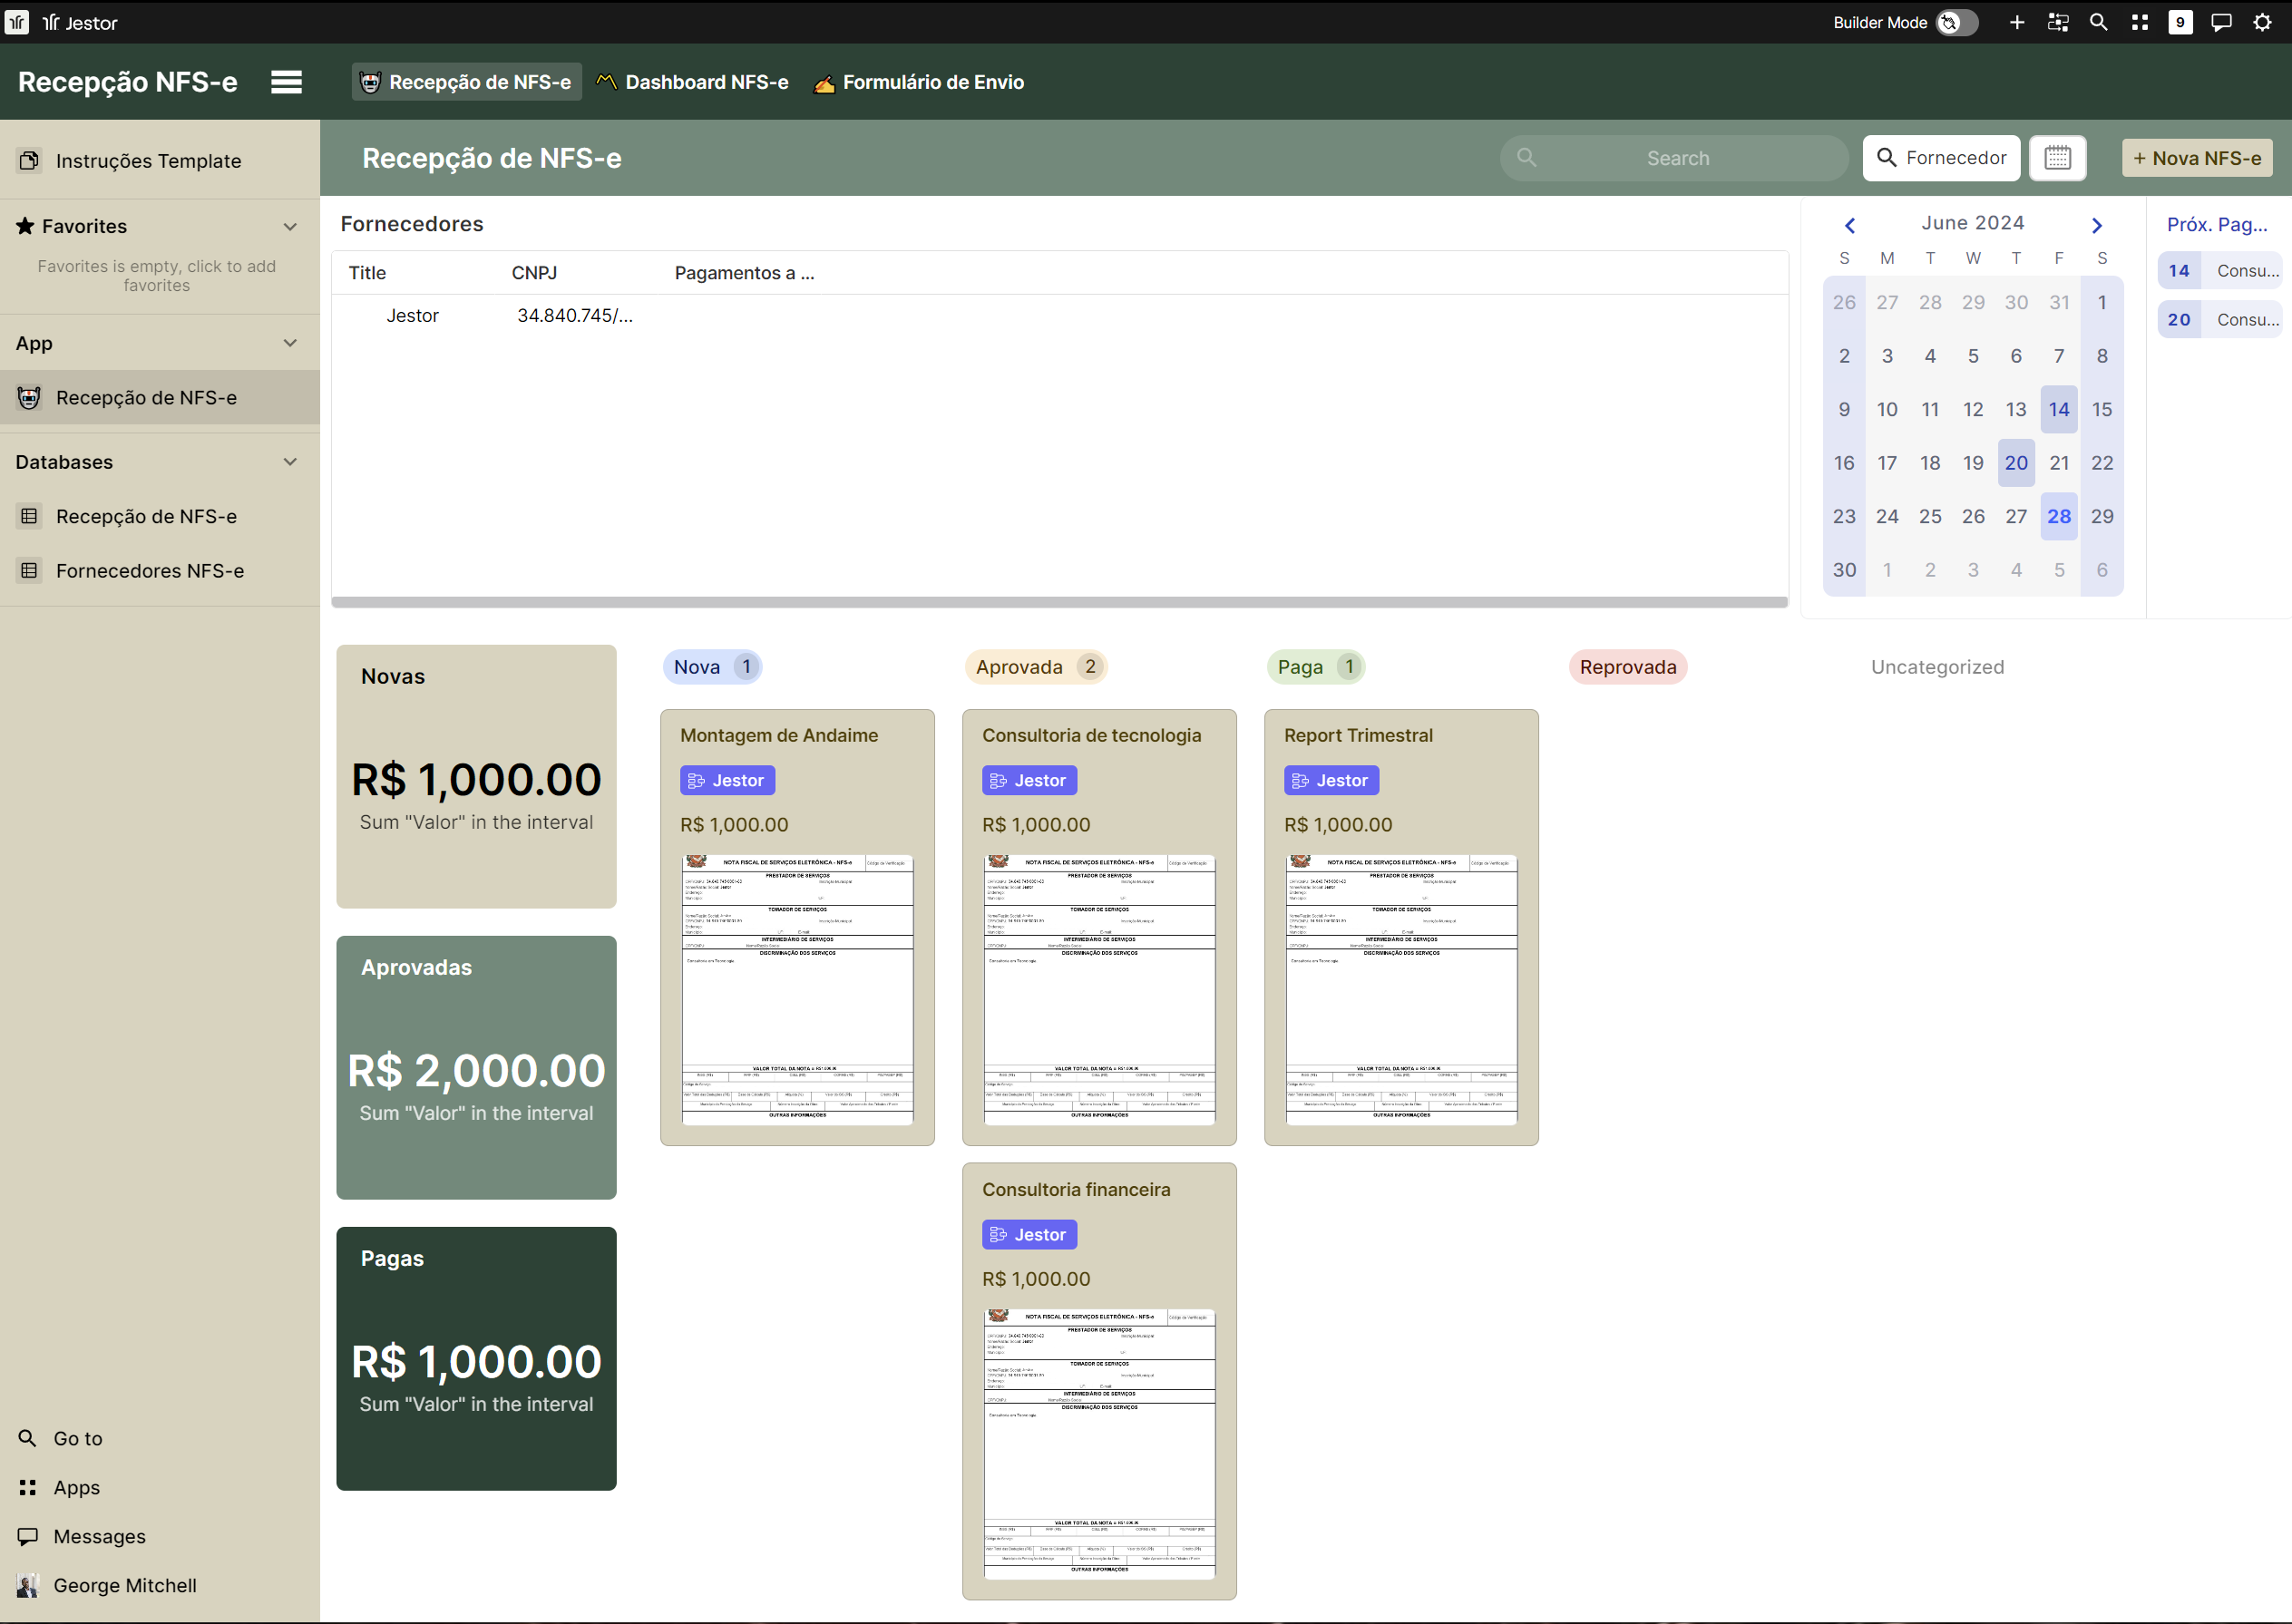Collapse the Databases section chevron
Viewport: 2292px width, 1624px height.
pos(290,462)
